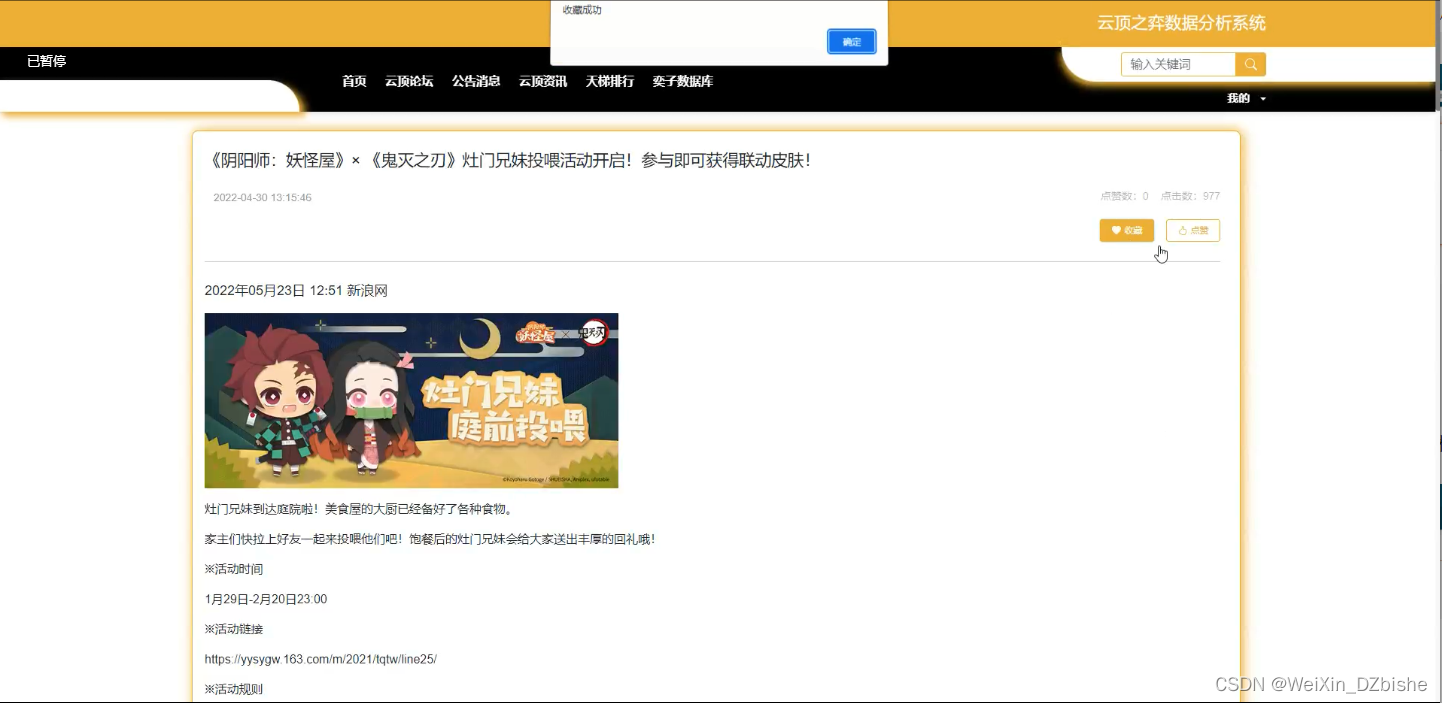Confirm the 收藏成功 dialog with 确定
Image resolution: width=1442 pixels, height=703 pixels.
852,42
